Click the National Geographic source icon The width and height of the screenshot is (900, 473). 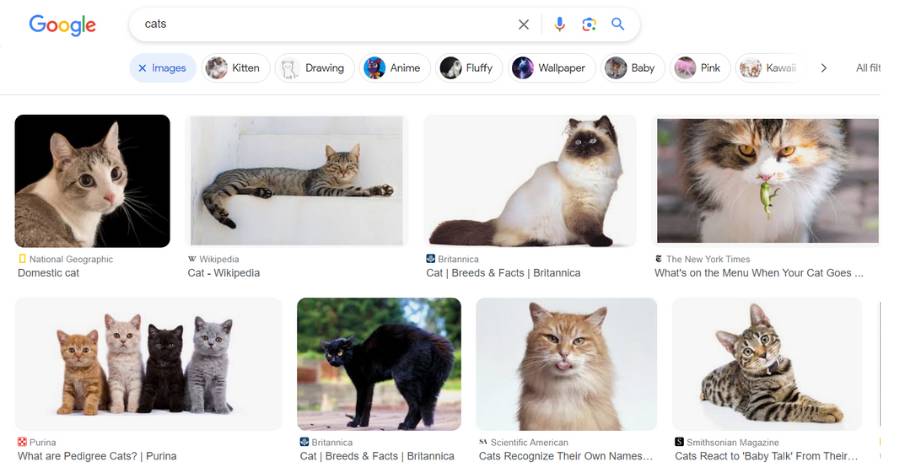coord(22,259)
